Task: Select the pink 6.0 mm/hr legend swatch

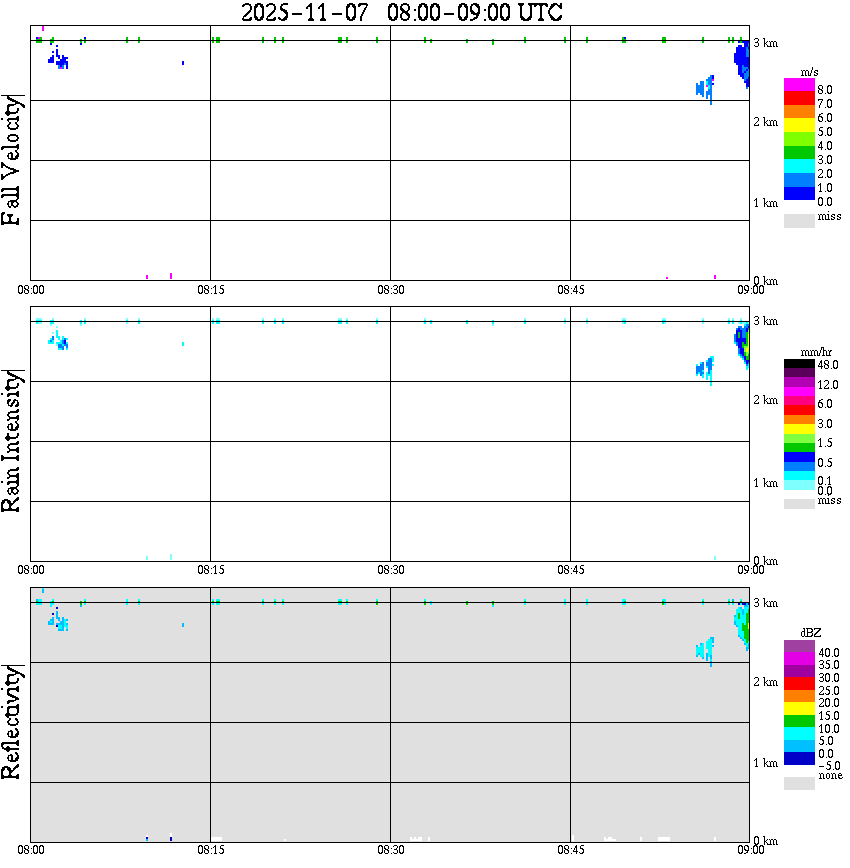Action: tap(799, 401)
